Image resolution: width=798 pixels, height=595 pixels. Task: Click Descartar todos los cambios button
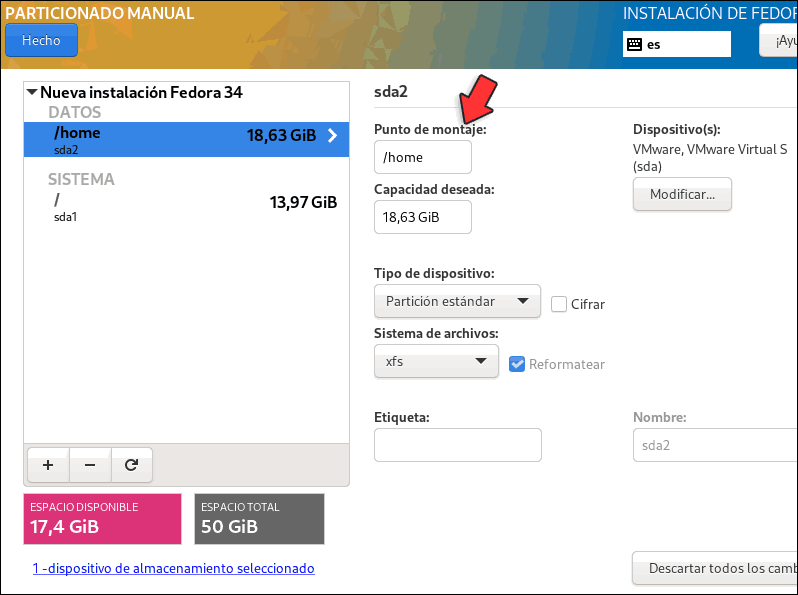(715, 568)
